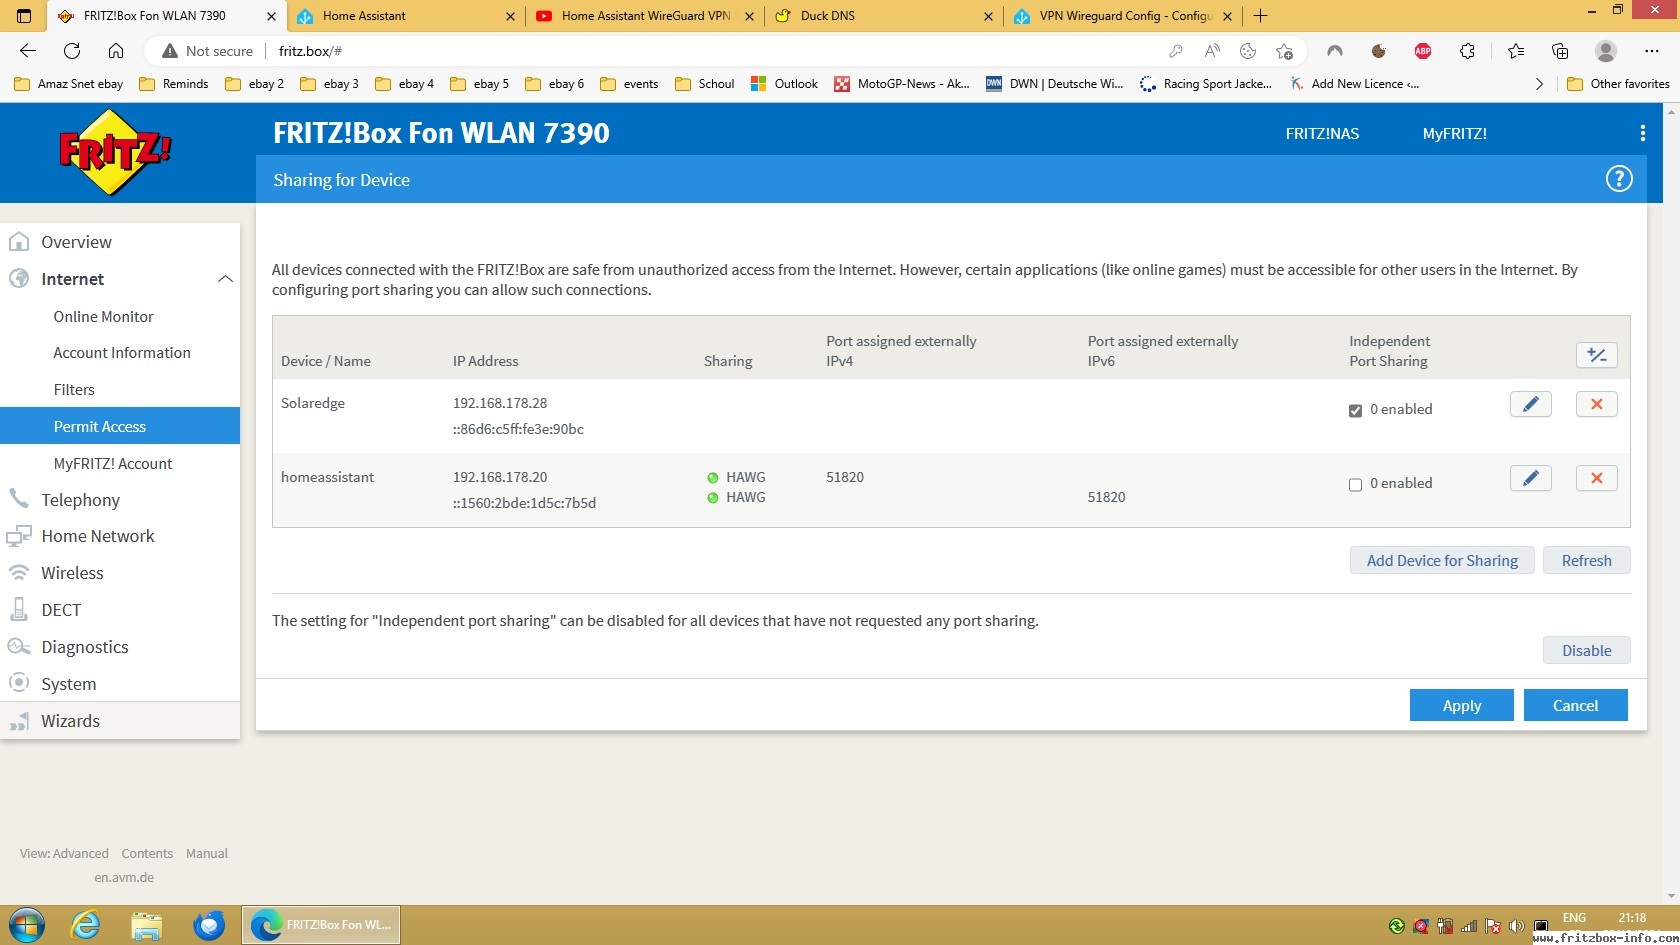Switch to the Home Assistant tab

click(405, 16)
